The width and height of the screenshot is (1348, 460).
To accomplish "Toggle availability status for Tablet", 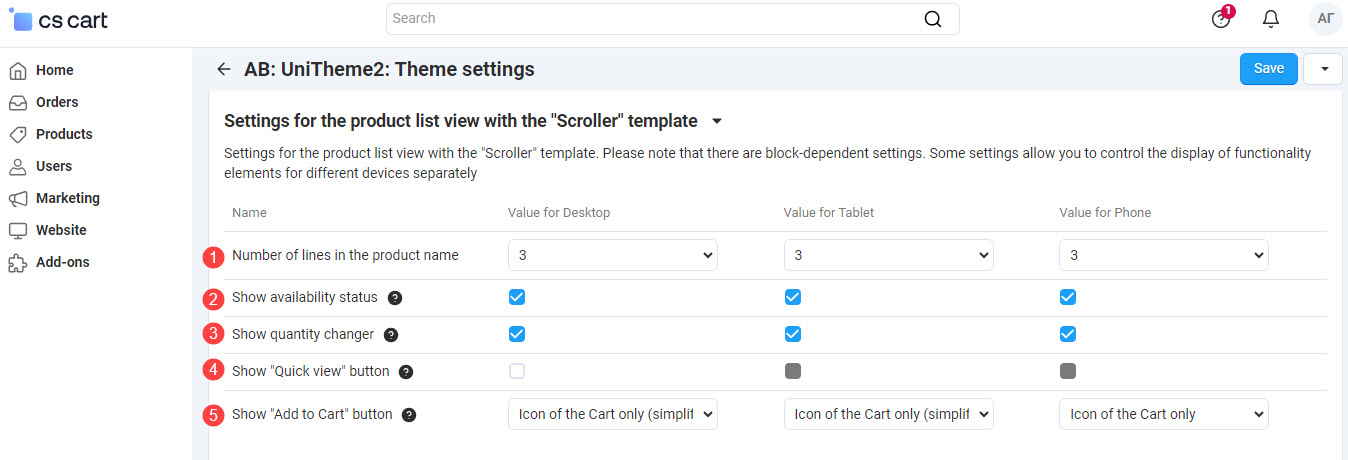I will [x=793, y=297].
